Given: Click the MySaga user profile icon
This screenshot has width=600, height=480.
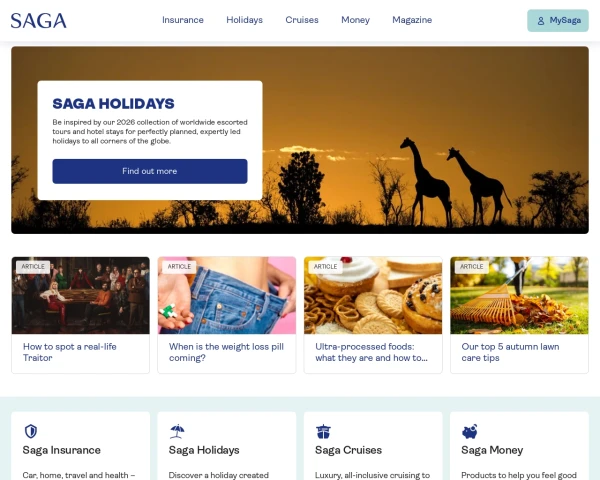Looking at the screenshot, I should point(541,21).
